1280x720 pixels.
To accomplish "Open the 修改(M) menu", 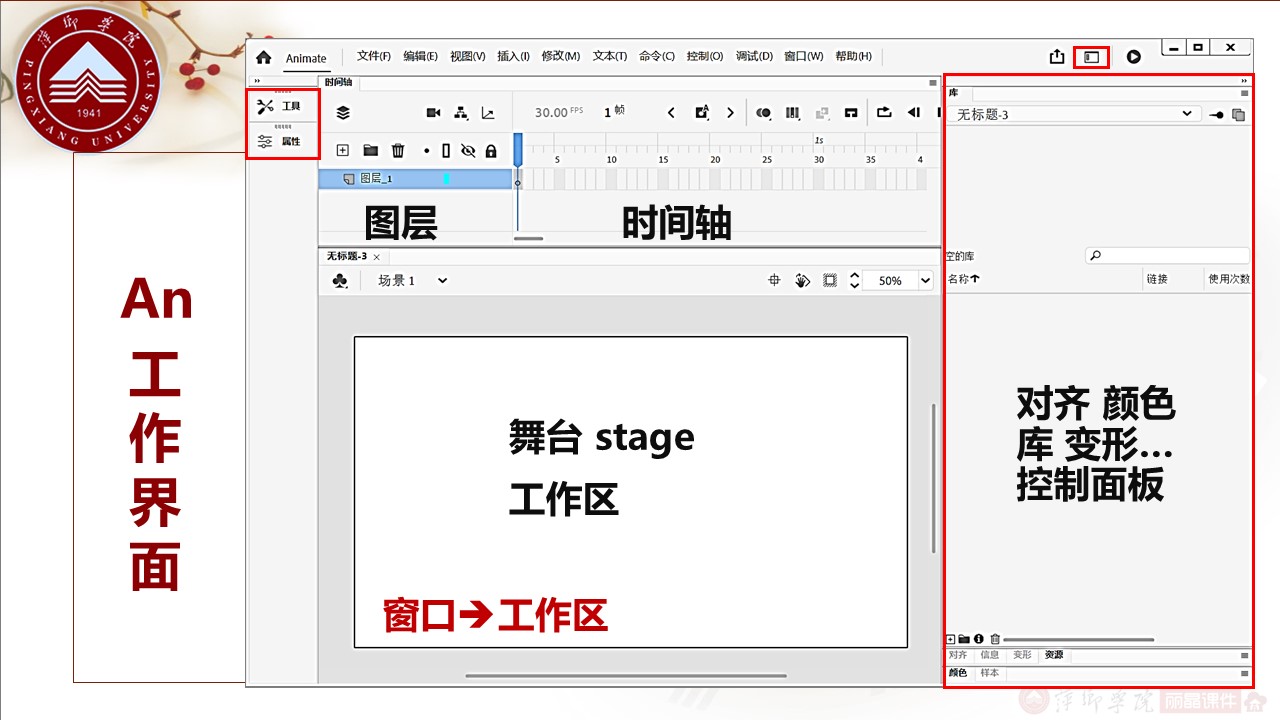I will 561,57.
